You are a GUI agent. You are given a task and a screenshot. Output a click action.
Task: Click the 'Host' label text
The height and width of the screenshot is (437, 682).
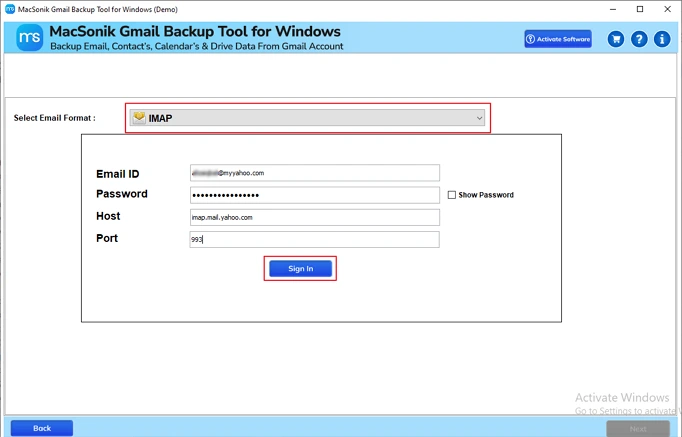pos(108,216)
